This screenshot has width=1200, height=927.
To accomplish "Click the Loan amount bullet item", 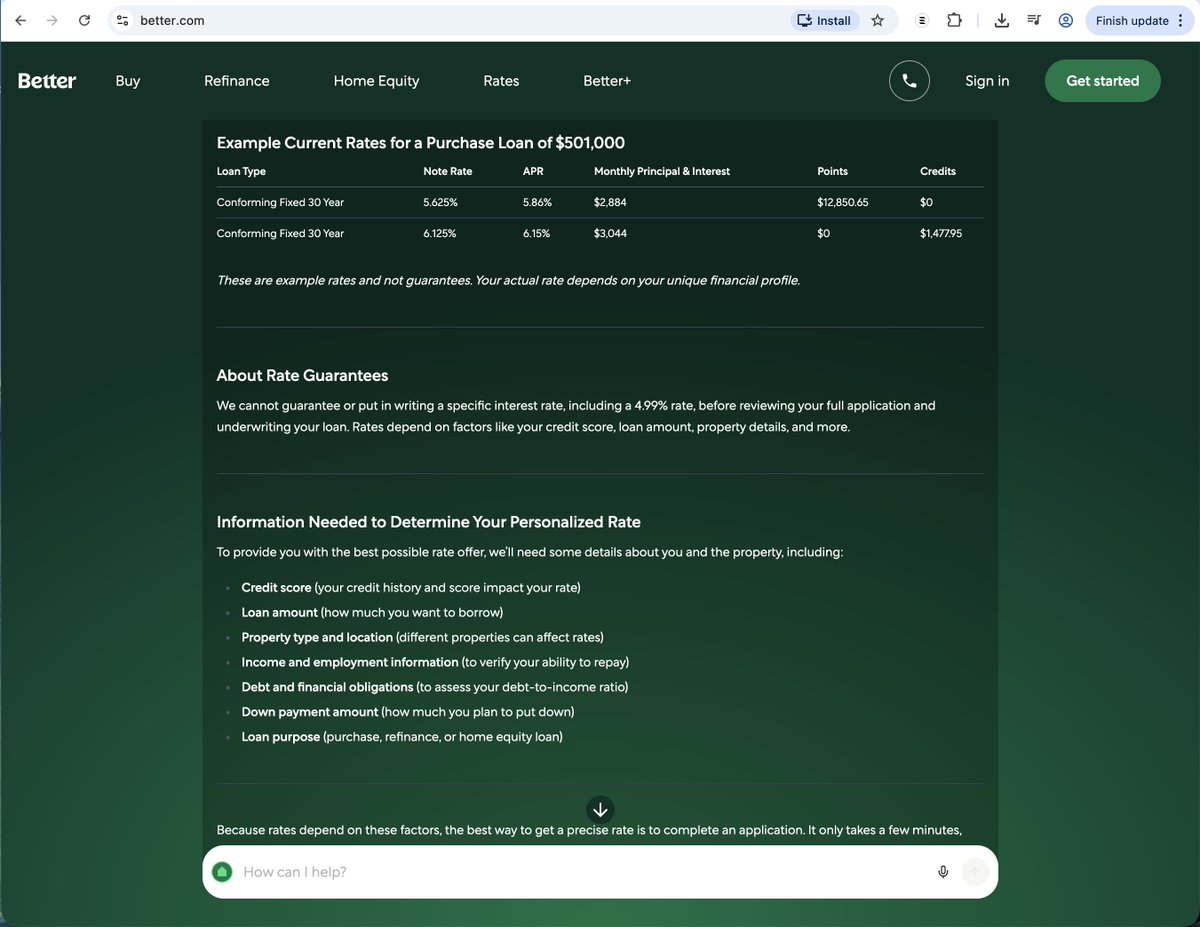I will [x=372, y=612].
